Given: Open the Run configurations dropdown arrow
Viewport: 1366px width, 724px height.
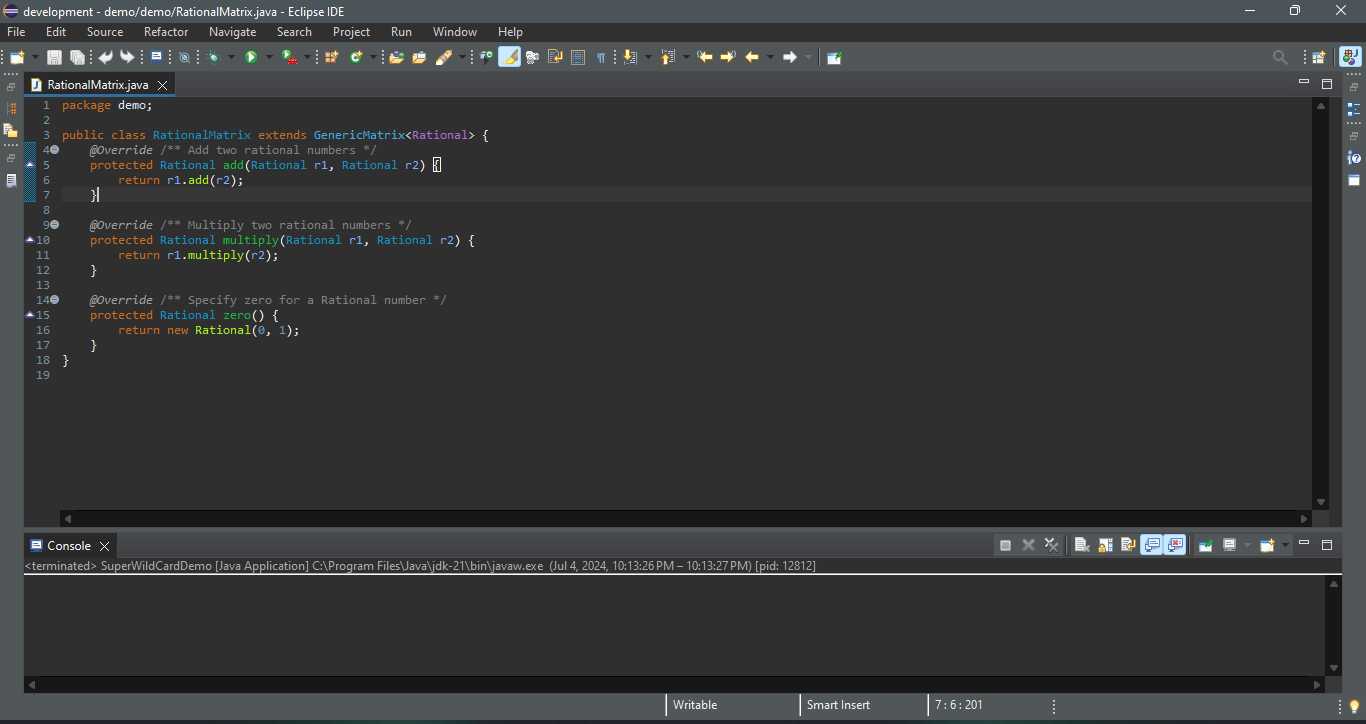Looking at the screenshot, I should pyautogui.click(x=269, y=58).
